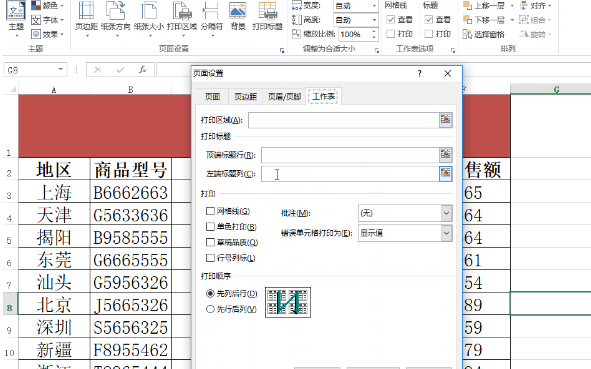The image size is (591, 369).
Task: Open the 组合 group menu
Action: (536, 20)
